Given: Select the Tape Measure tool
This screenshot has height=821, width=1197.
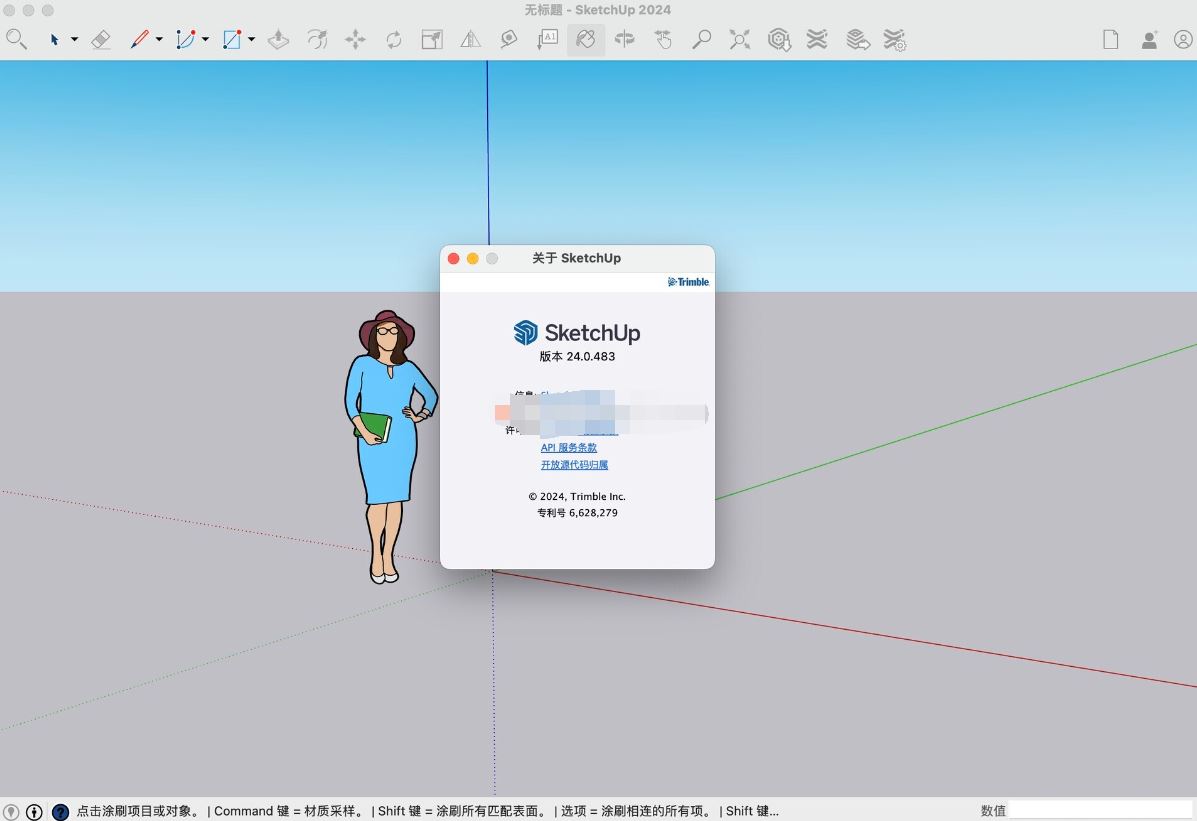Looking at the screenshot, I should [509, 39].
